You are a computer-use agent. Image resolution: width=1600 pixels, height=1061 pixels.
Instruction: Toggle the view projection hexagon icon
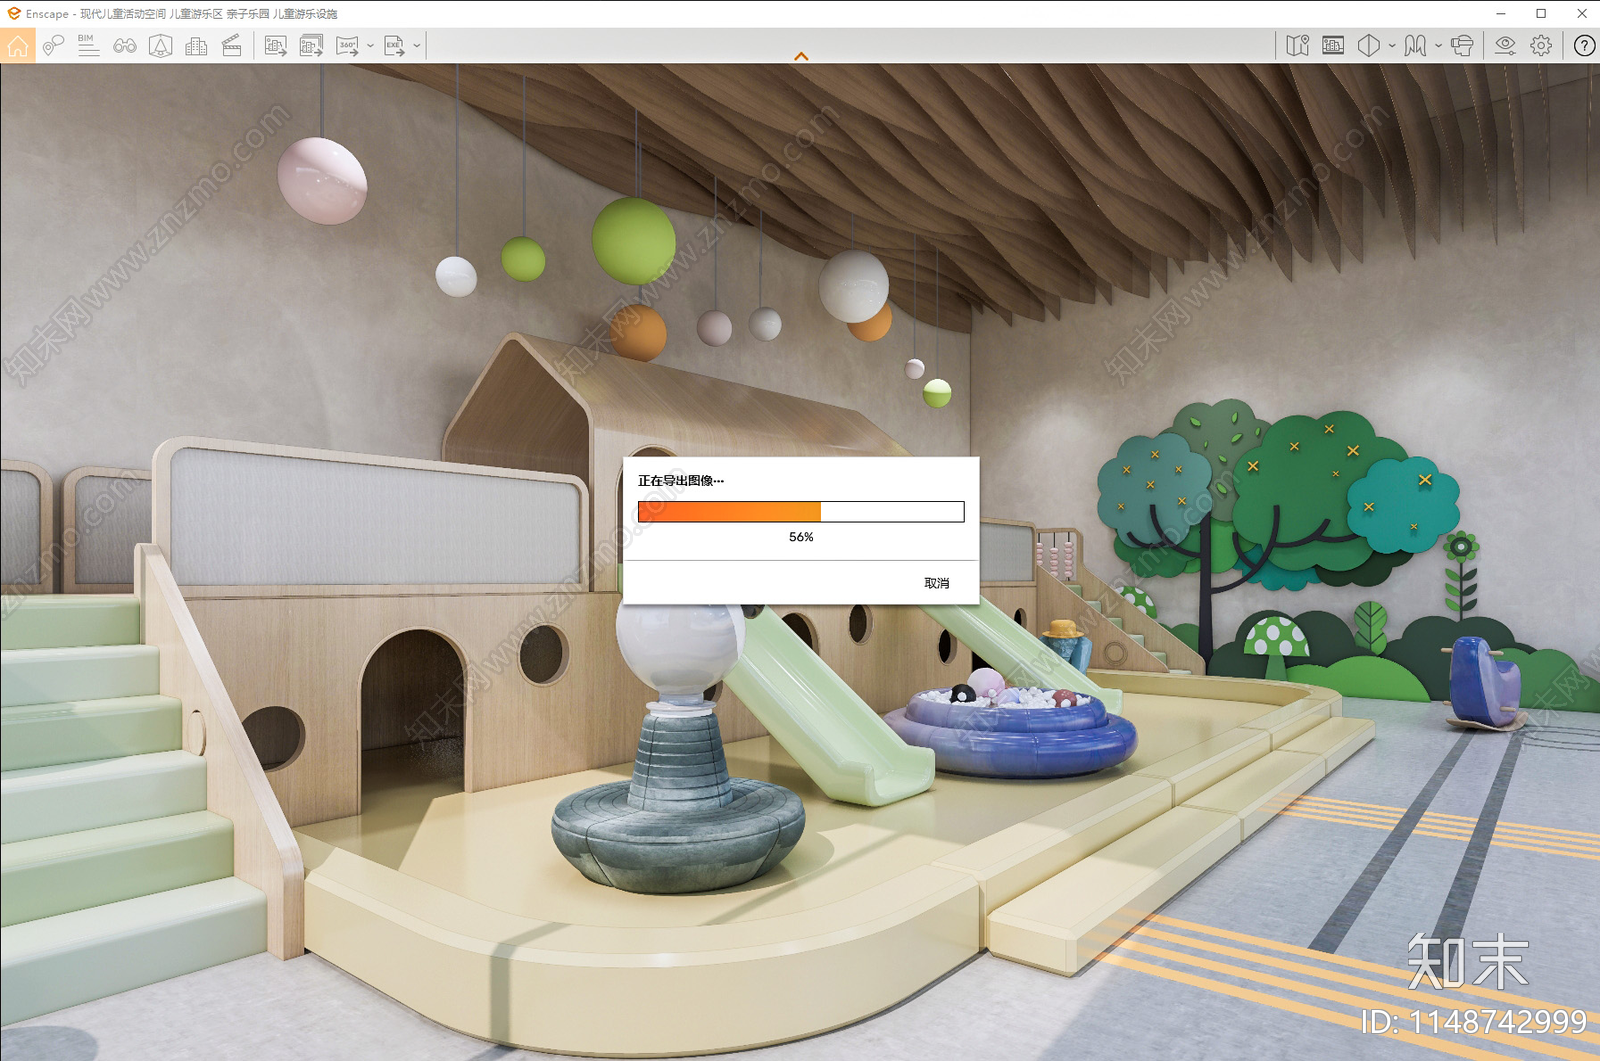[x=1368, y=46]
